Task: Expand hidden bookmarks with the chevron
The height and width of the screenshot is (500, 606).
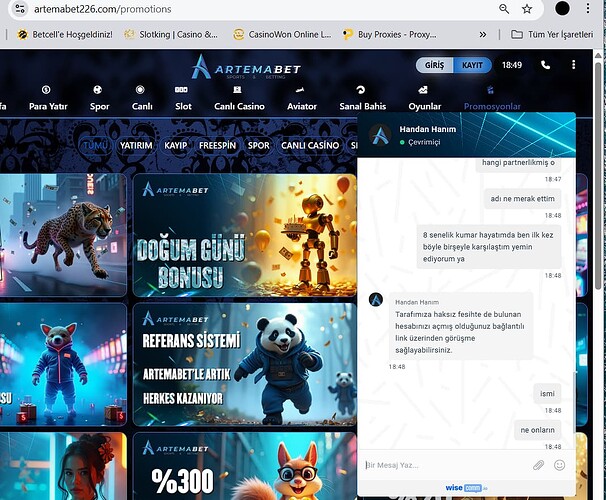Action: click(483, 34)
